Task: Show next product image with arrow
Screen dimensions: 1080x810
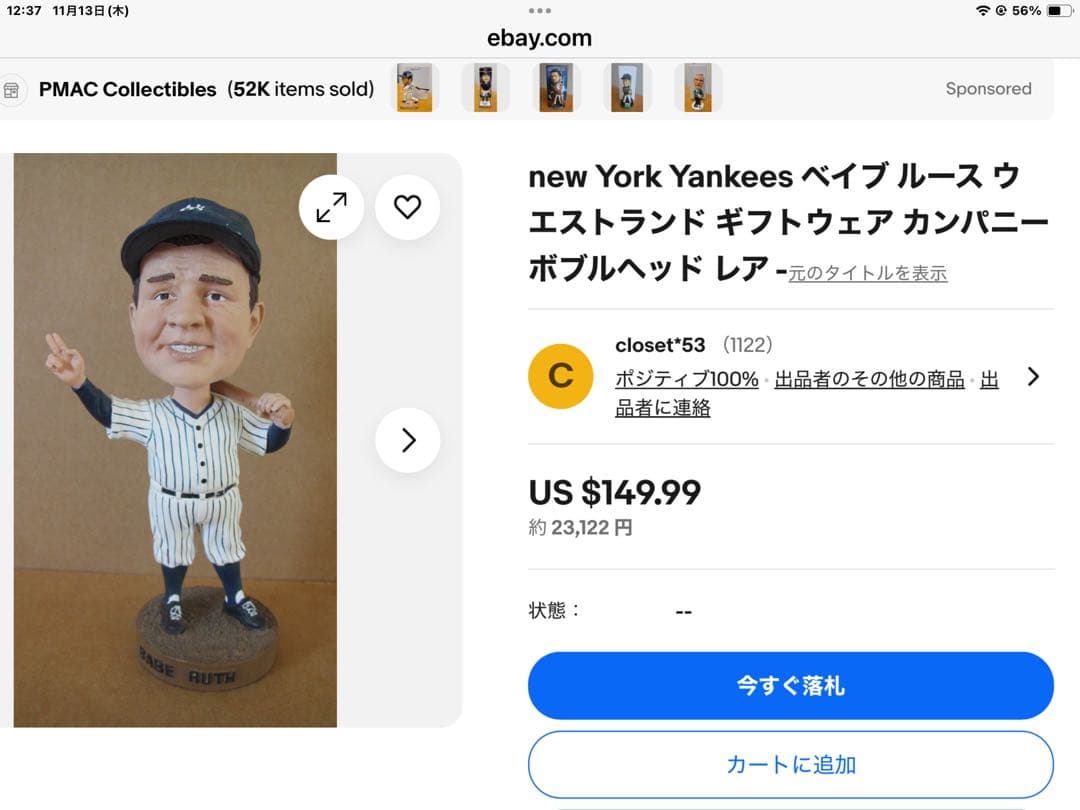Action: 408,440
